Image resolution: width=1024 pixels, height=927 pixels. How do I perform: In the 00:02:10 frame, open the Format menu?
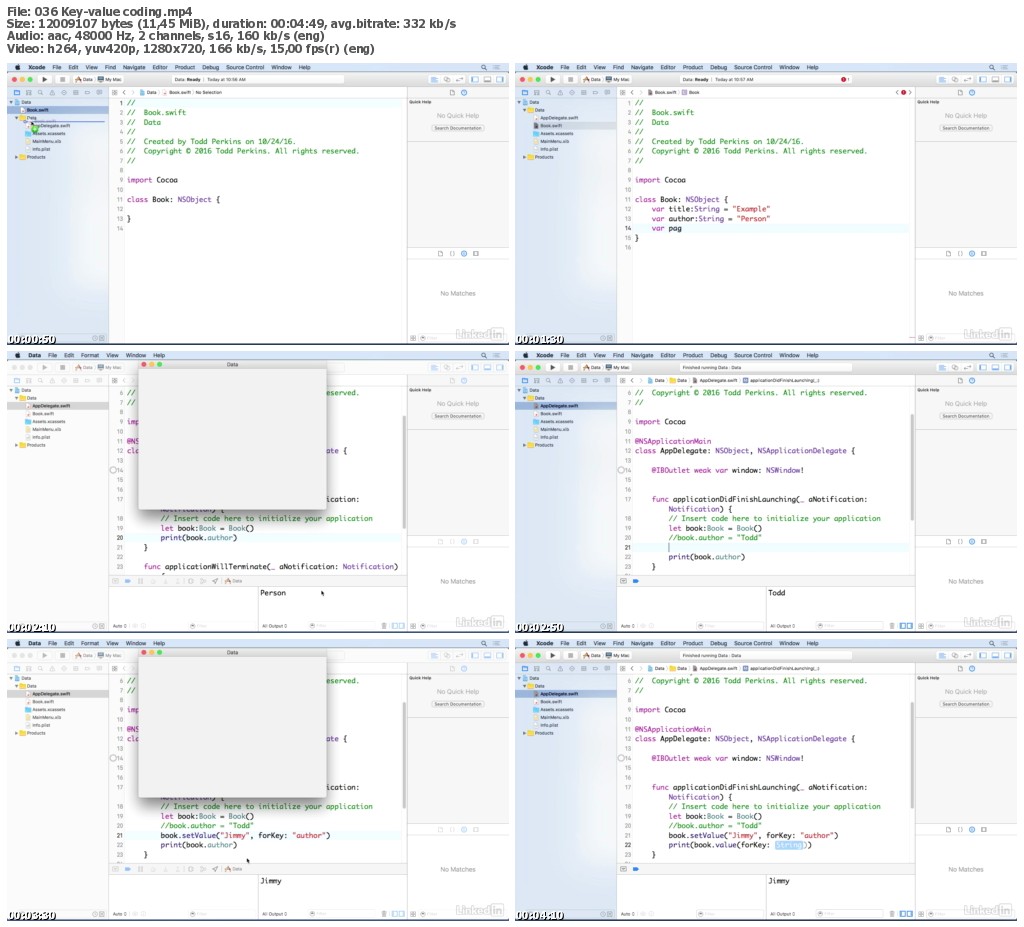click(x=89, y=355)
